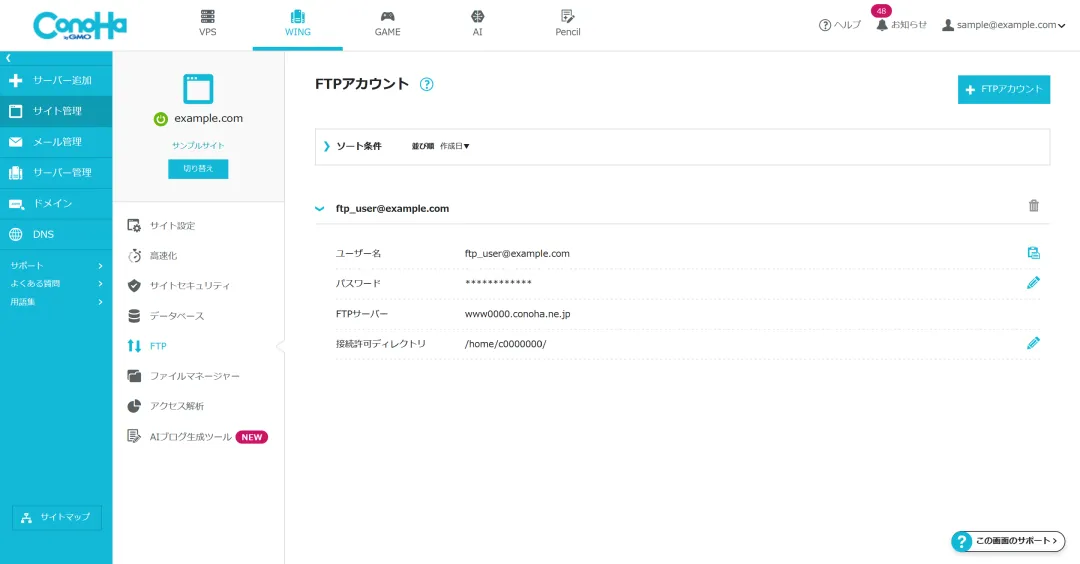Click ftp_user@example.com account header text
The height and width of the screenshot is (564, 1080).
[x=392, y=209]
